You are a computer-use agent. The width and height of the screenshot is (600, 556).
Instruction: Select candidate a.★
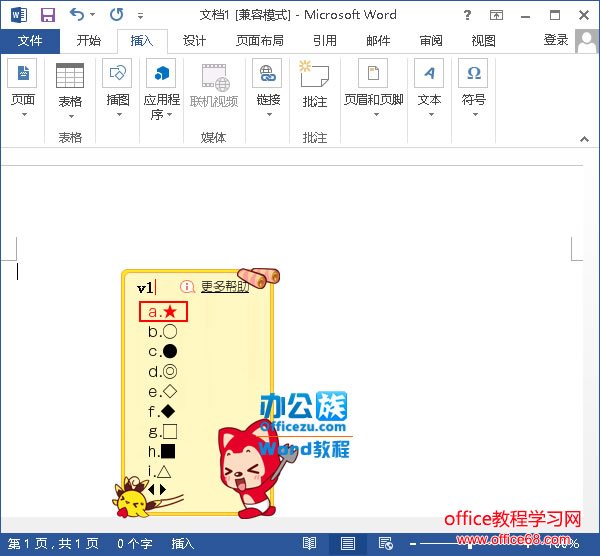click(x=163, y=311)
